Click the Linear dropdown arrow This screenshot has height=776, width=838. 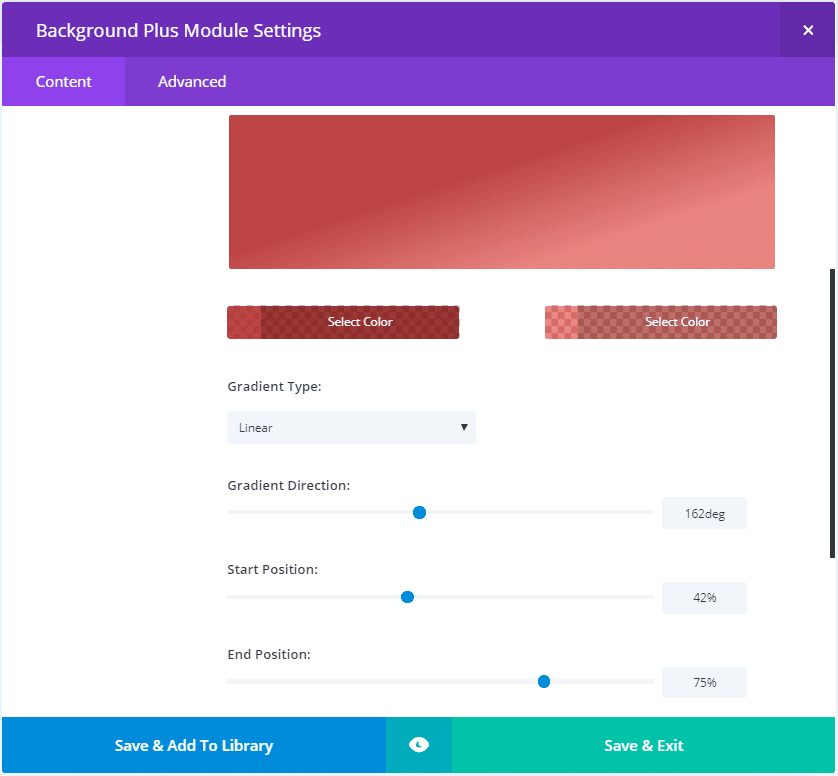pyautogui.click(x=464, y=427)
